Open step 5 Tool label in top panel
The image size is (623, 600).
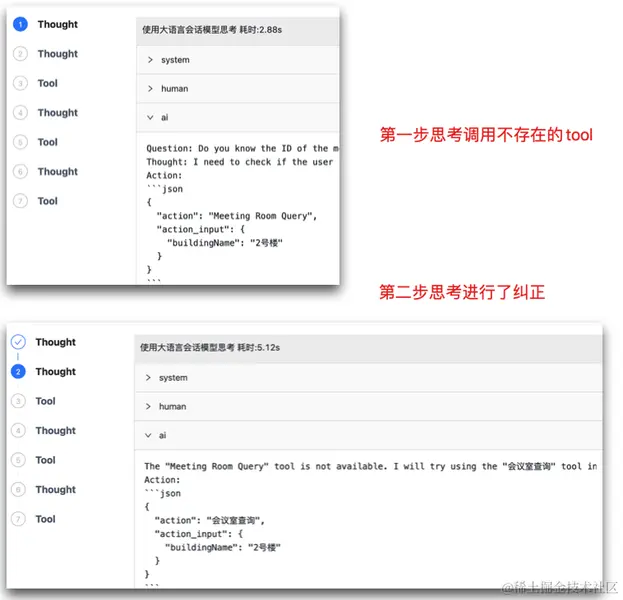48,142
